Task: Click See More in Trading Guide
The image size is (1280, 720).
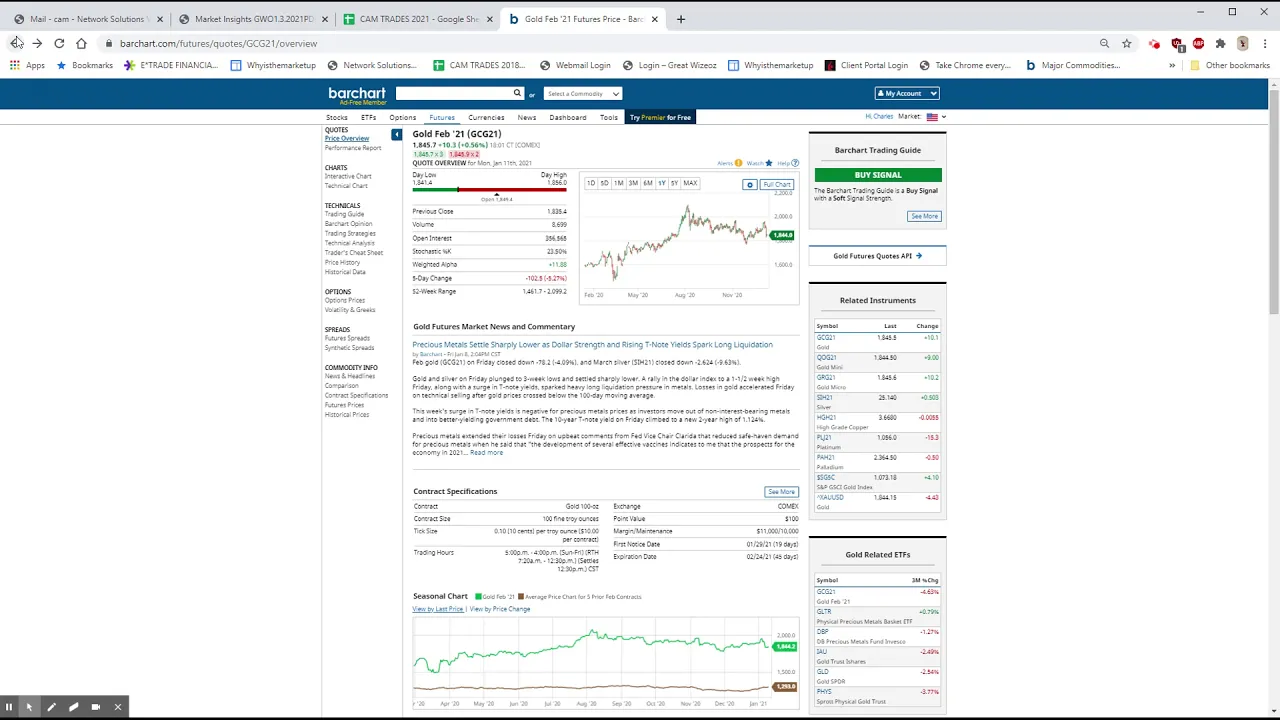Action: point(924,216)
